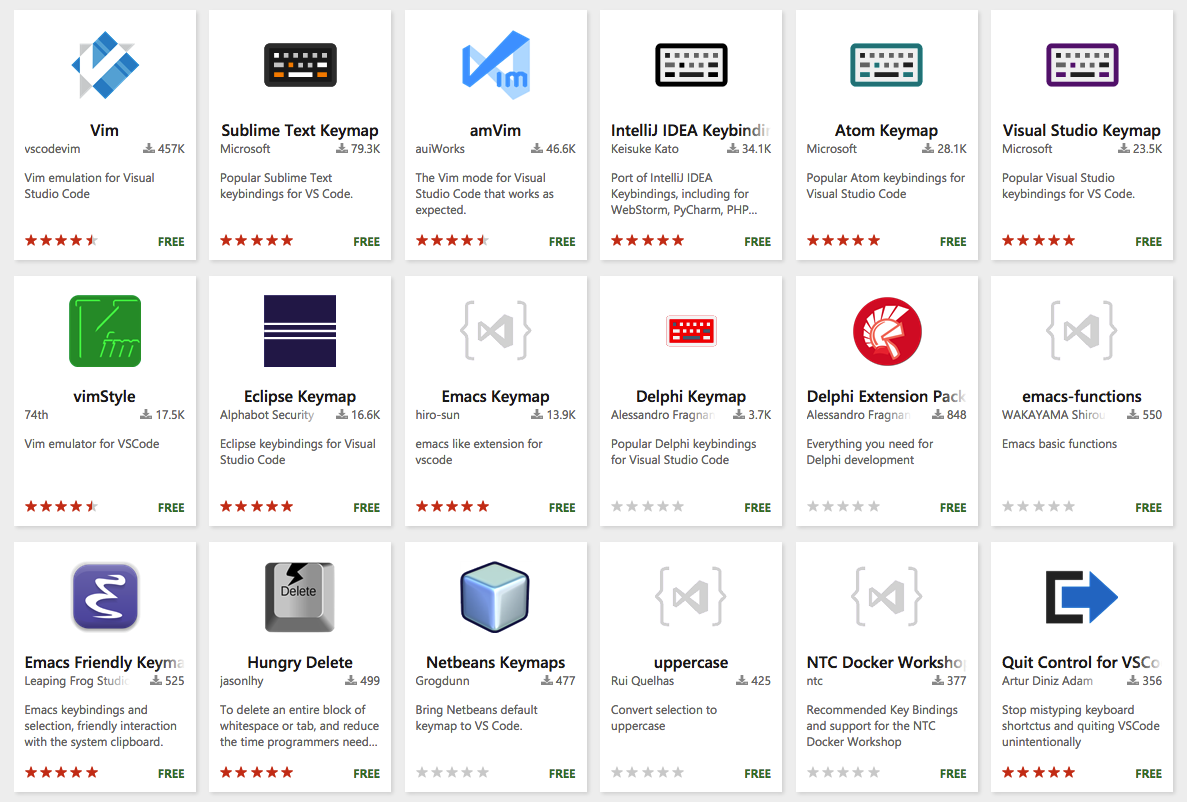This screenshot has height=802, width=1187.
Task: Select publisher Artur Diniz Adam
Action: pyautogui.click(x=1047, y=681)
